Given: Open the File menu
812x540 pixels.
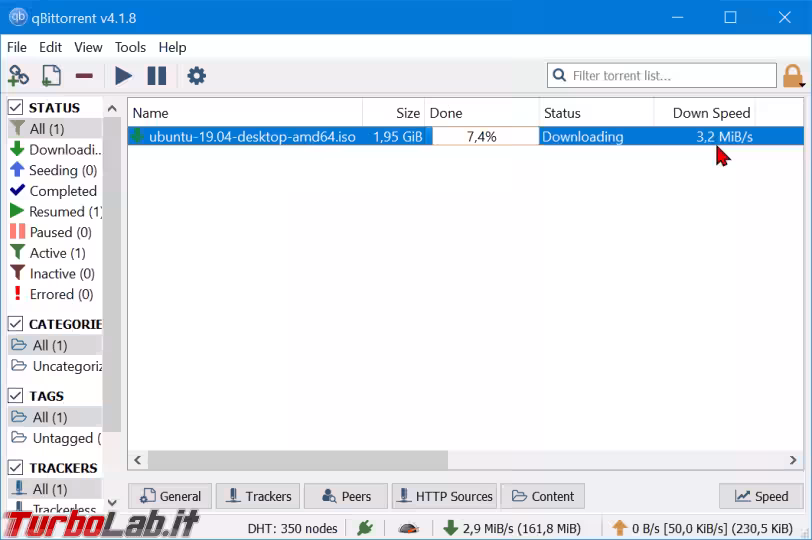Looking at the screenshot, I should pos(17,47).
